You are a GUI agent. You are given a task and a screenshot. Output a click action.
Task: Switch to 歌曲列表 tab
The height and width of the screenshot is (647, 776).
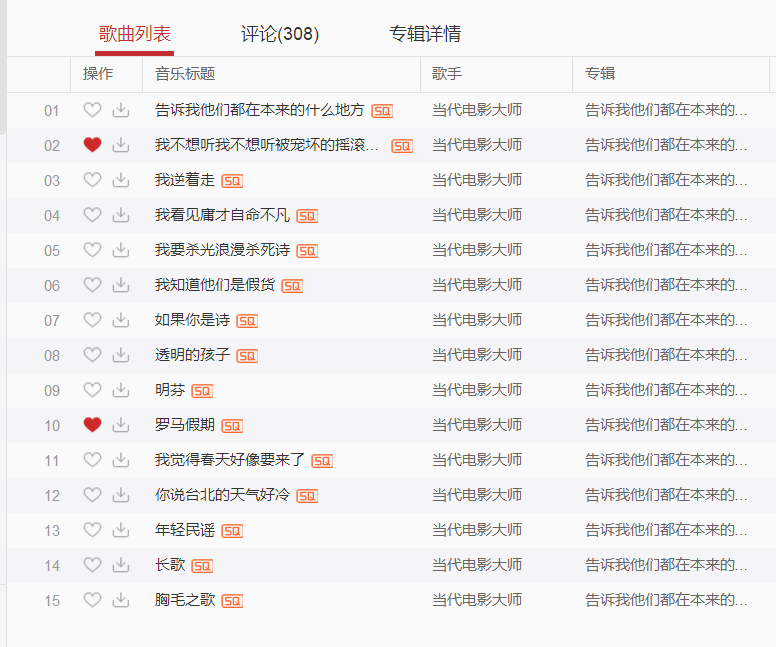click(x=135, y=34)
